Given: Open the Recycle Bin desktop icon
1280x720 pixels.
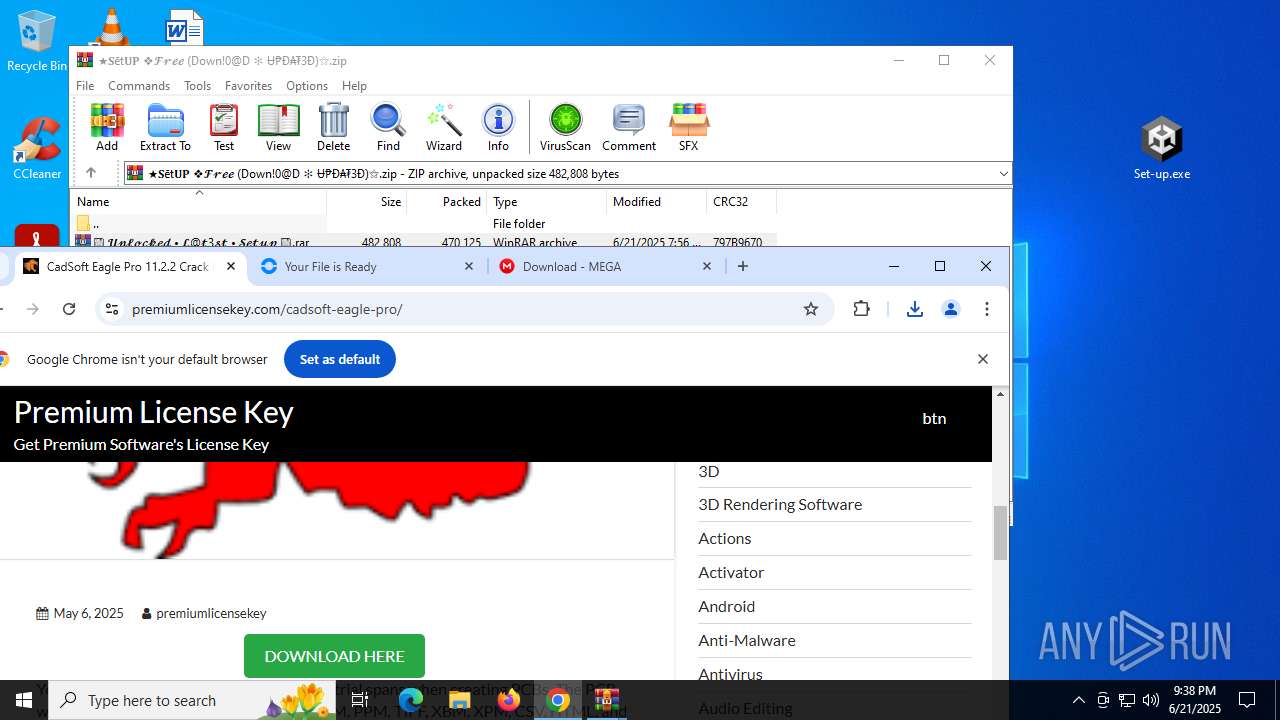Looking at the screenshot, I should [36, 41].
